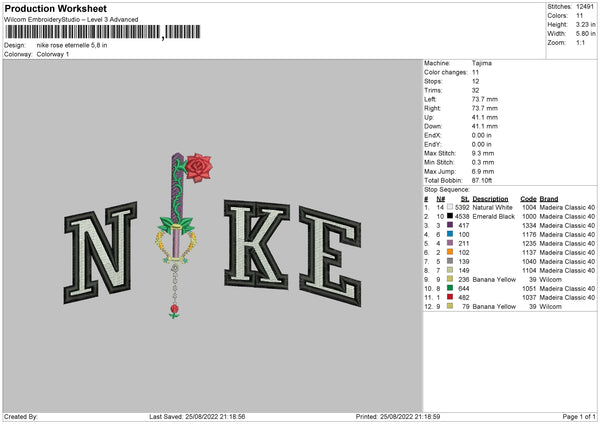The height and width of the screenshot is (424, 600).
Task: Click the Height value 3.23 in
Action: 585,24
